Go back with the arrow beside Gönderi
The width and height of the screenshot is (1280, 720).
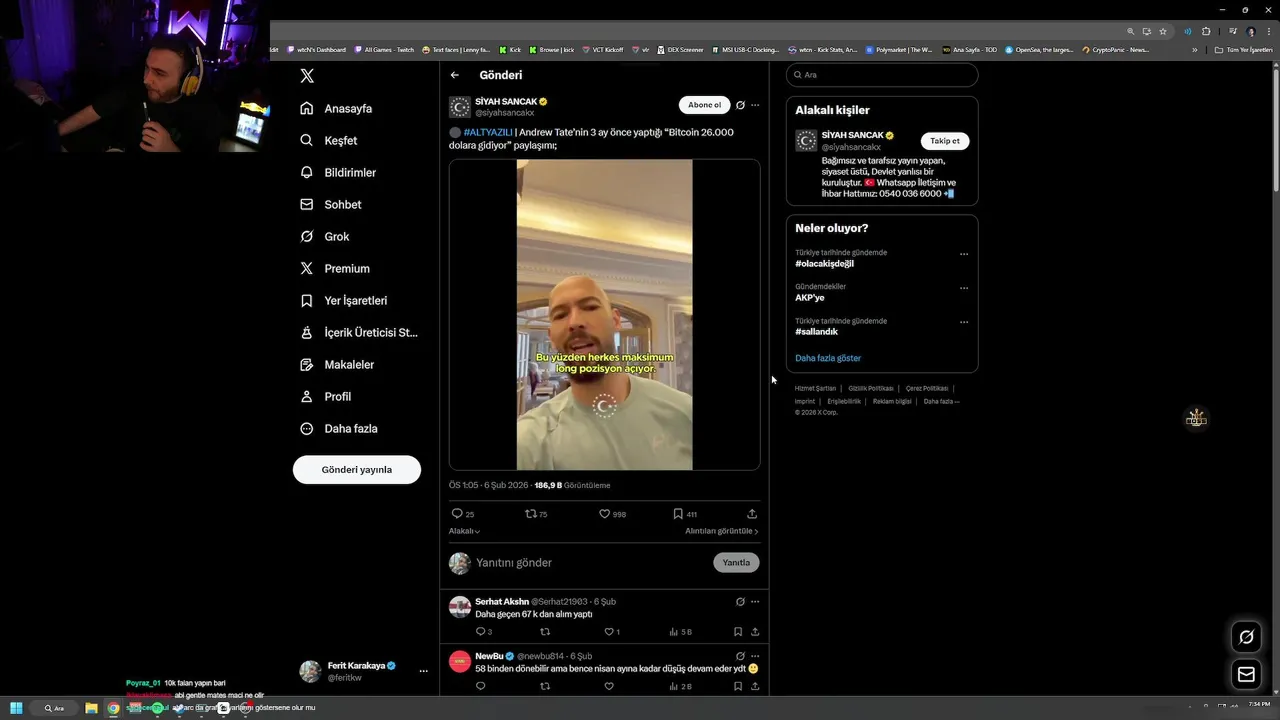click(455, 75)
